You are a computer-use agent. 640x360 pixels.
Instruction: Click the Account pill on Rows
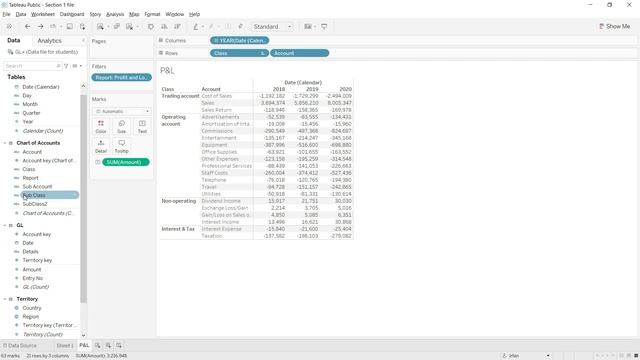[x=300, y=53]
